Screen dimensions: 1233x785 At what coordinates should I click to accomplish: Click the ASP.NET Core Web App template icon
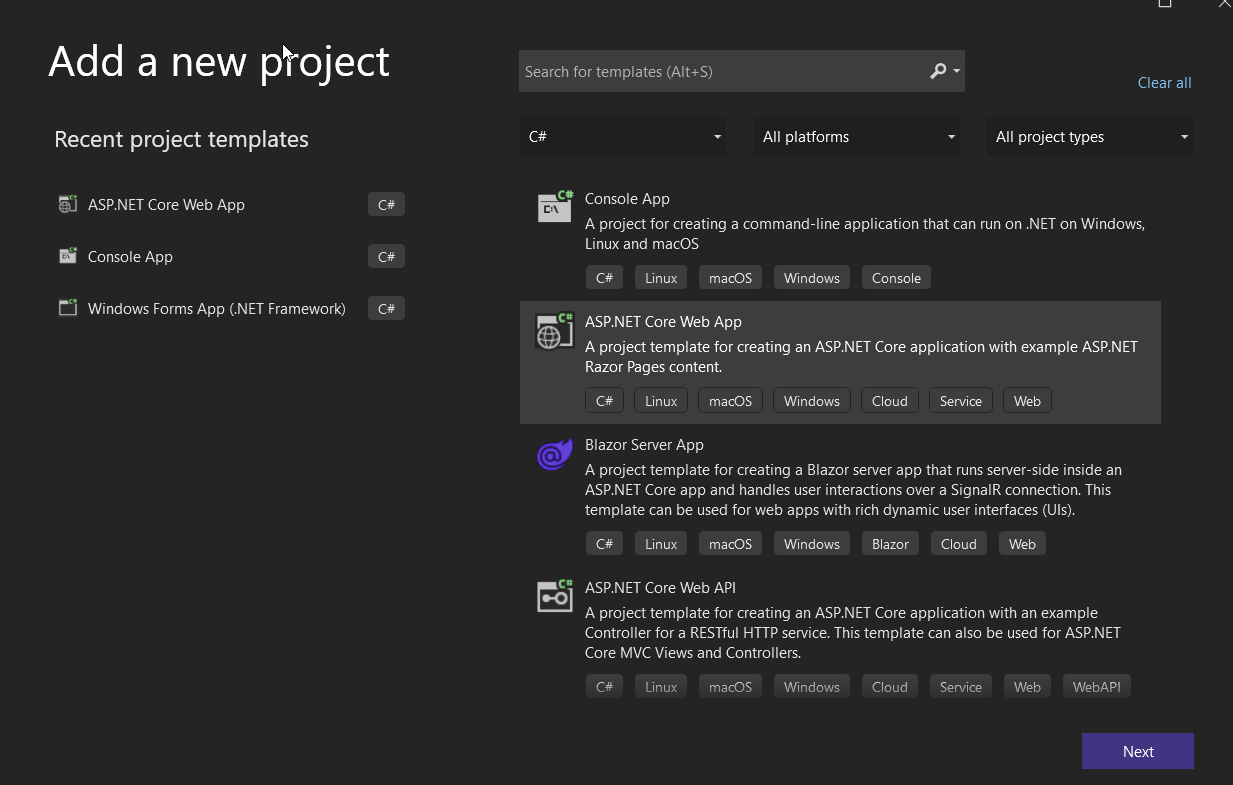[555, 331]
